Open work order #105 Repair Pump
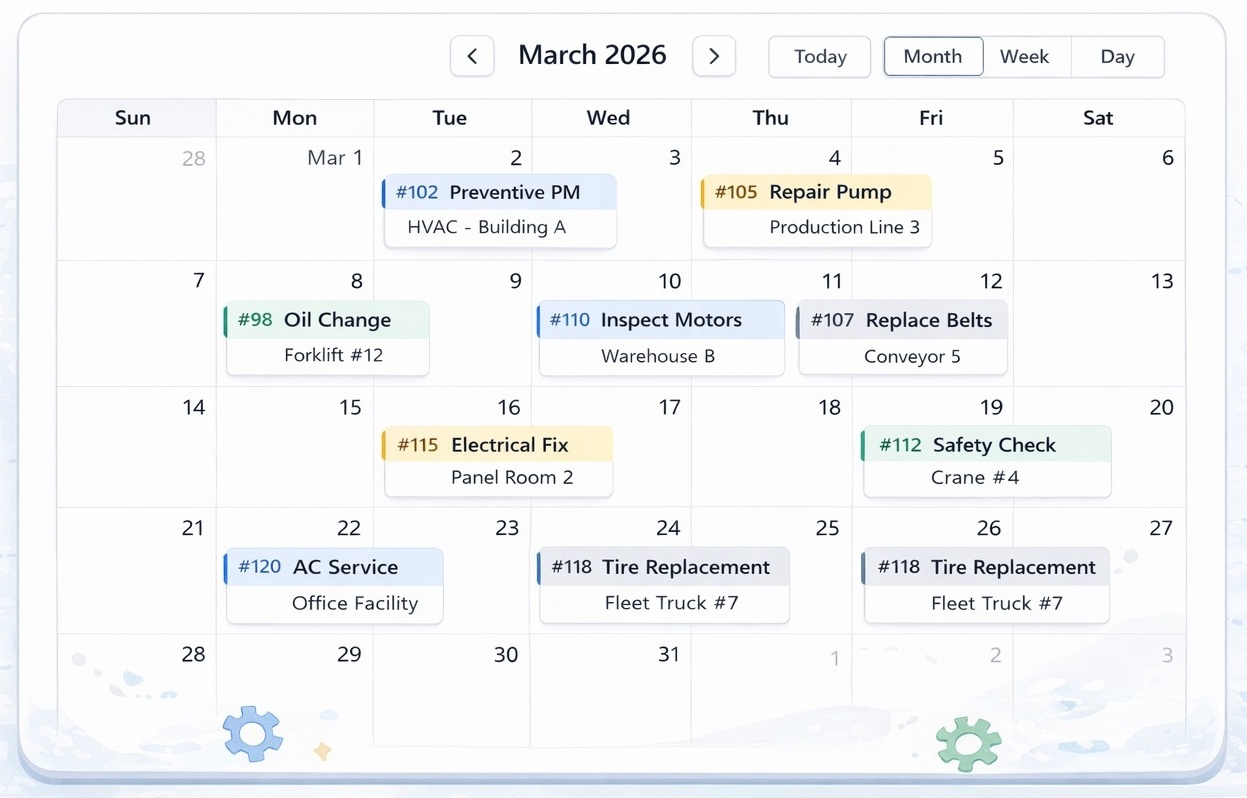 816,211
